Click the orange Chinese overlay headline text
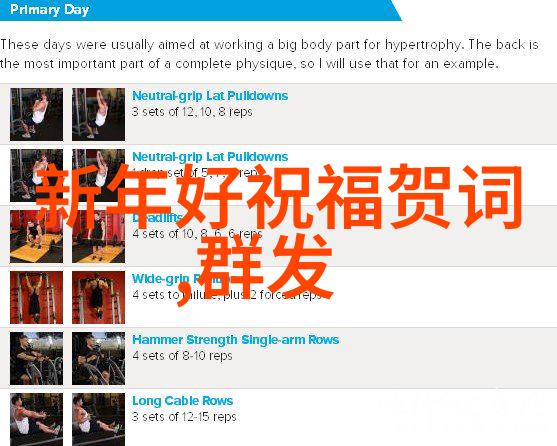The width and height of the screenshot is (557, 446). pyautogui.click(x=279, y=233)
